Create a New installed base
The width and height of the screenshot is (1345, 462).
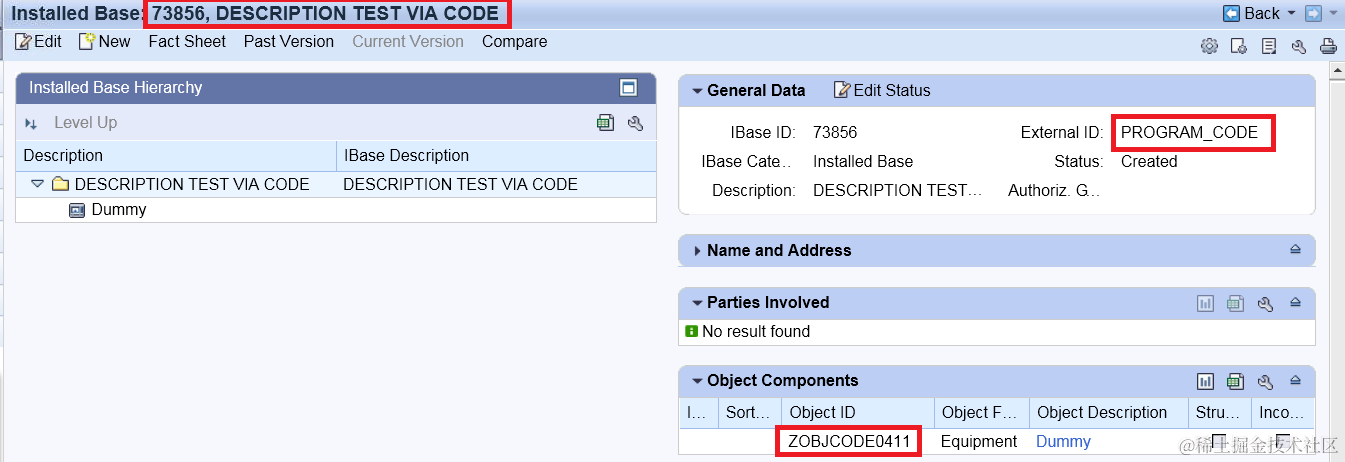(x=104, y=42)
